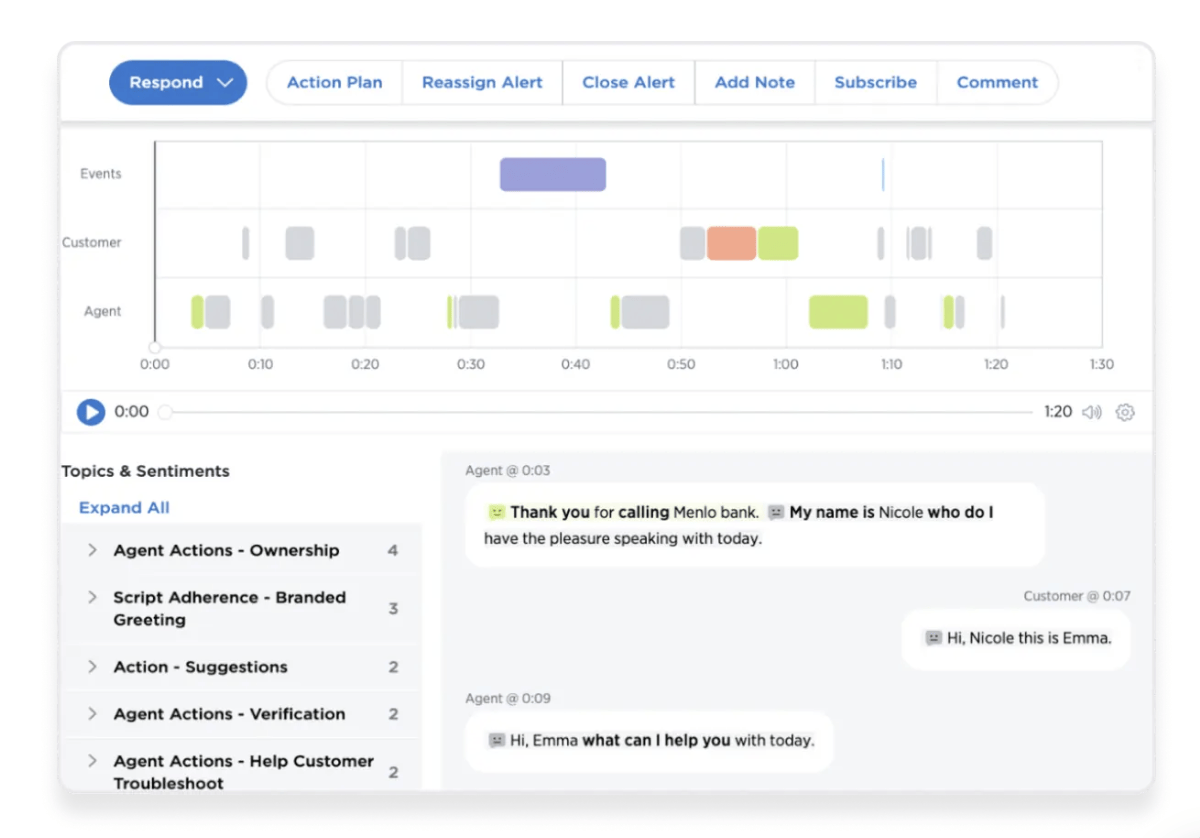Click the green sentiment icon in what can I help you
The height and width of the screenshot is (838, 1200).
tap(496, 741)
